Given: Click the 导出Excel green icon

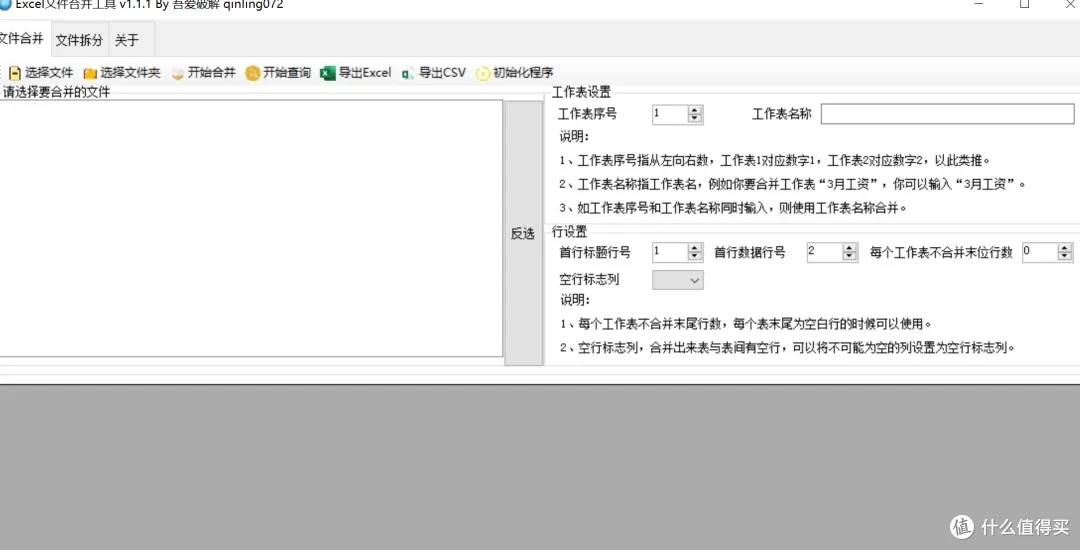Looking at the screenshot, I should click(x=328, y=73).
